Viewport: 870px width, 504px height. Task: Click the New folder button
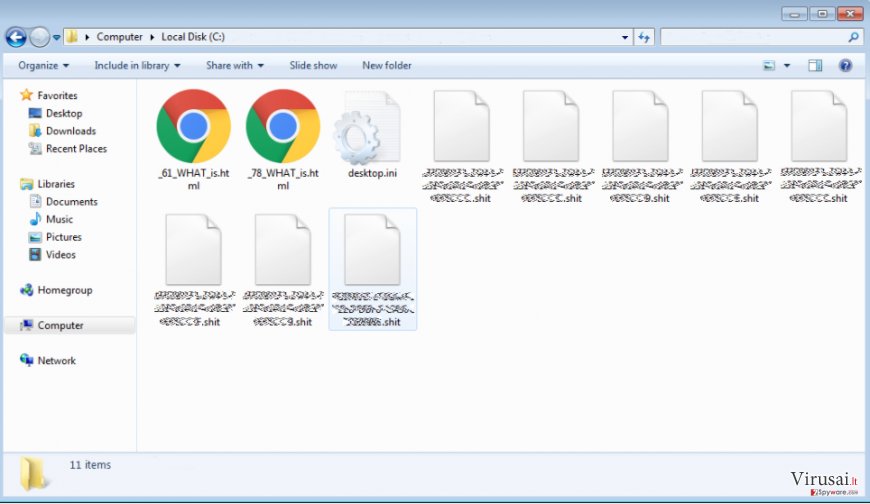[x=387, y=65]
